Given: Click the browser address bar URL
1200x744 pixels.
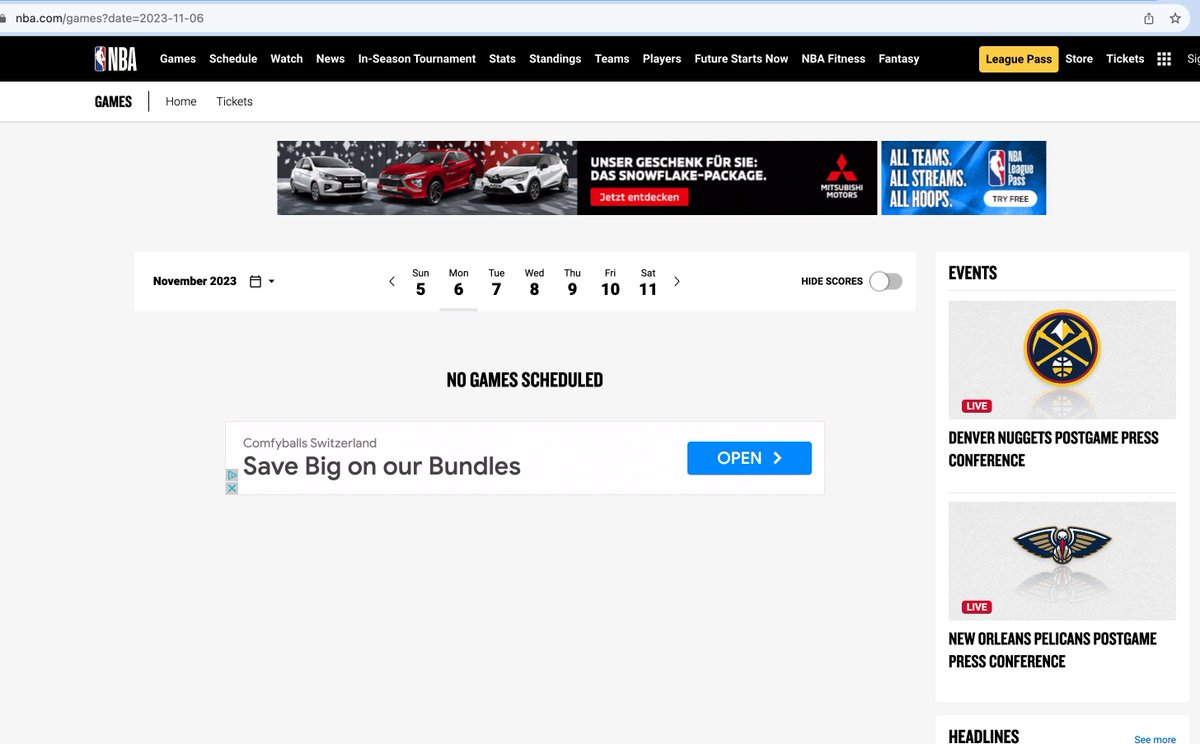Looking at the screenshot, I should [112, 19].
